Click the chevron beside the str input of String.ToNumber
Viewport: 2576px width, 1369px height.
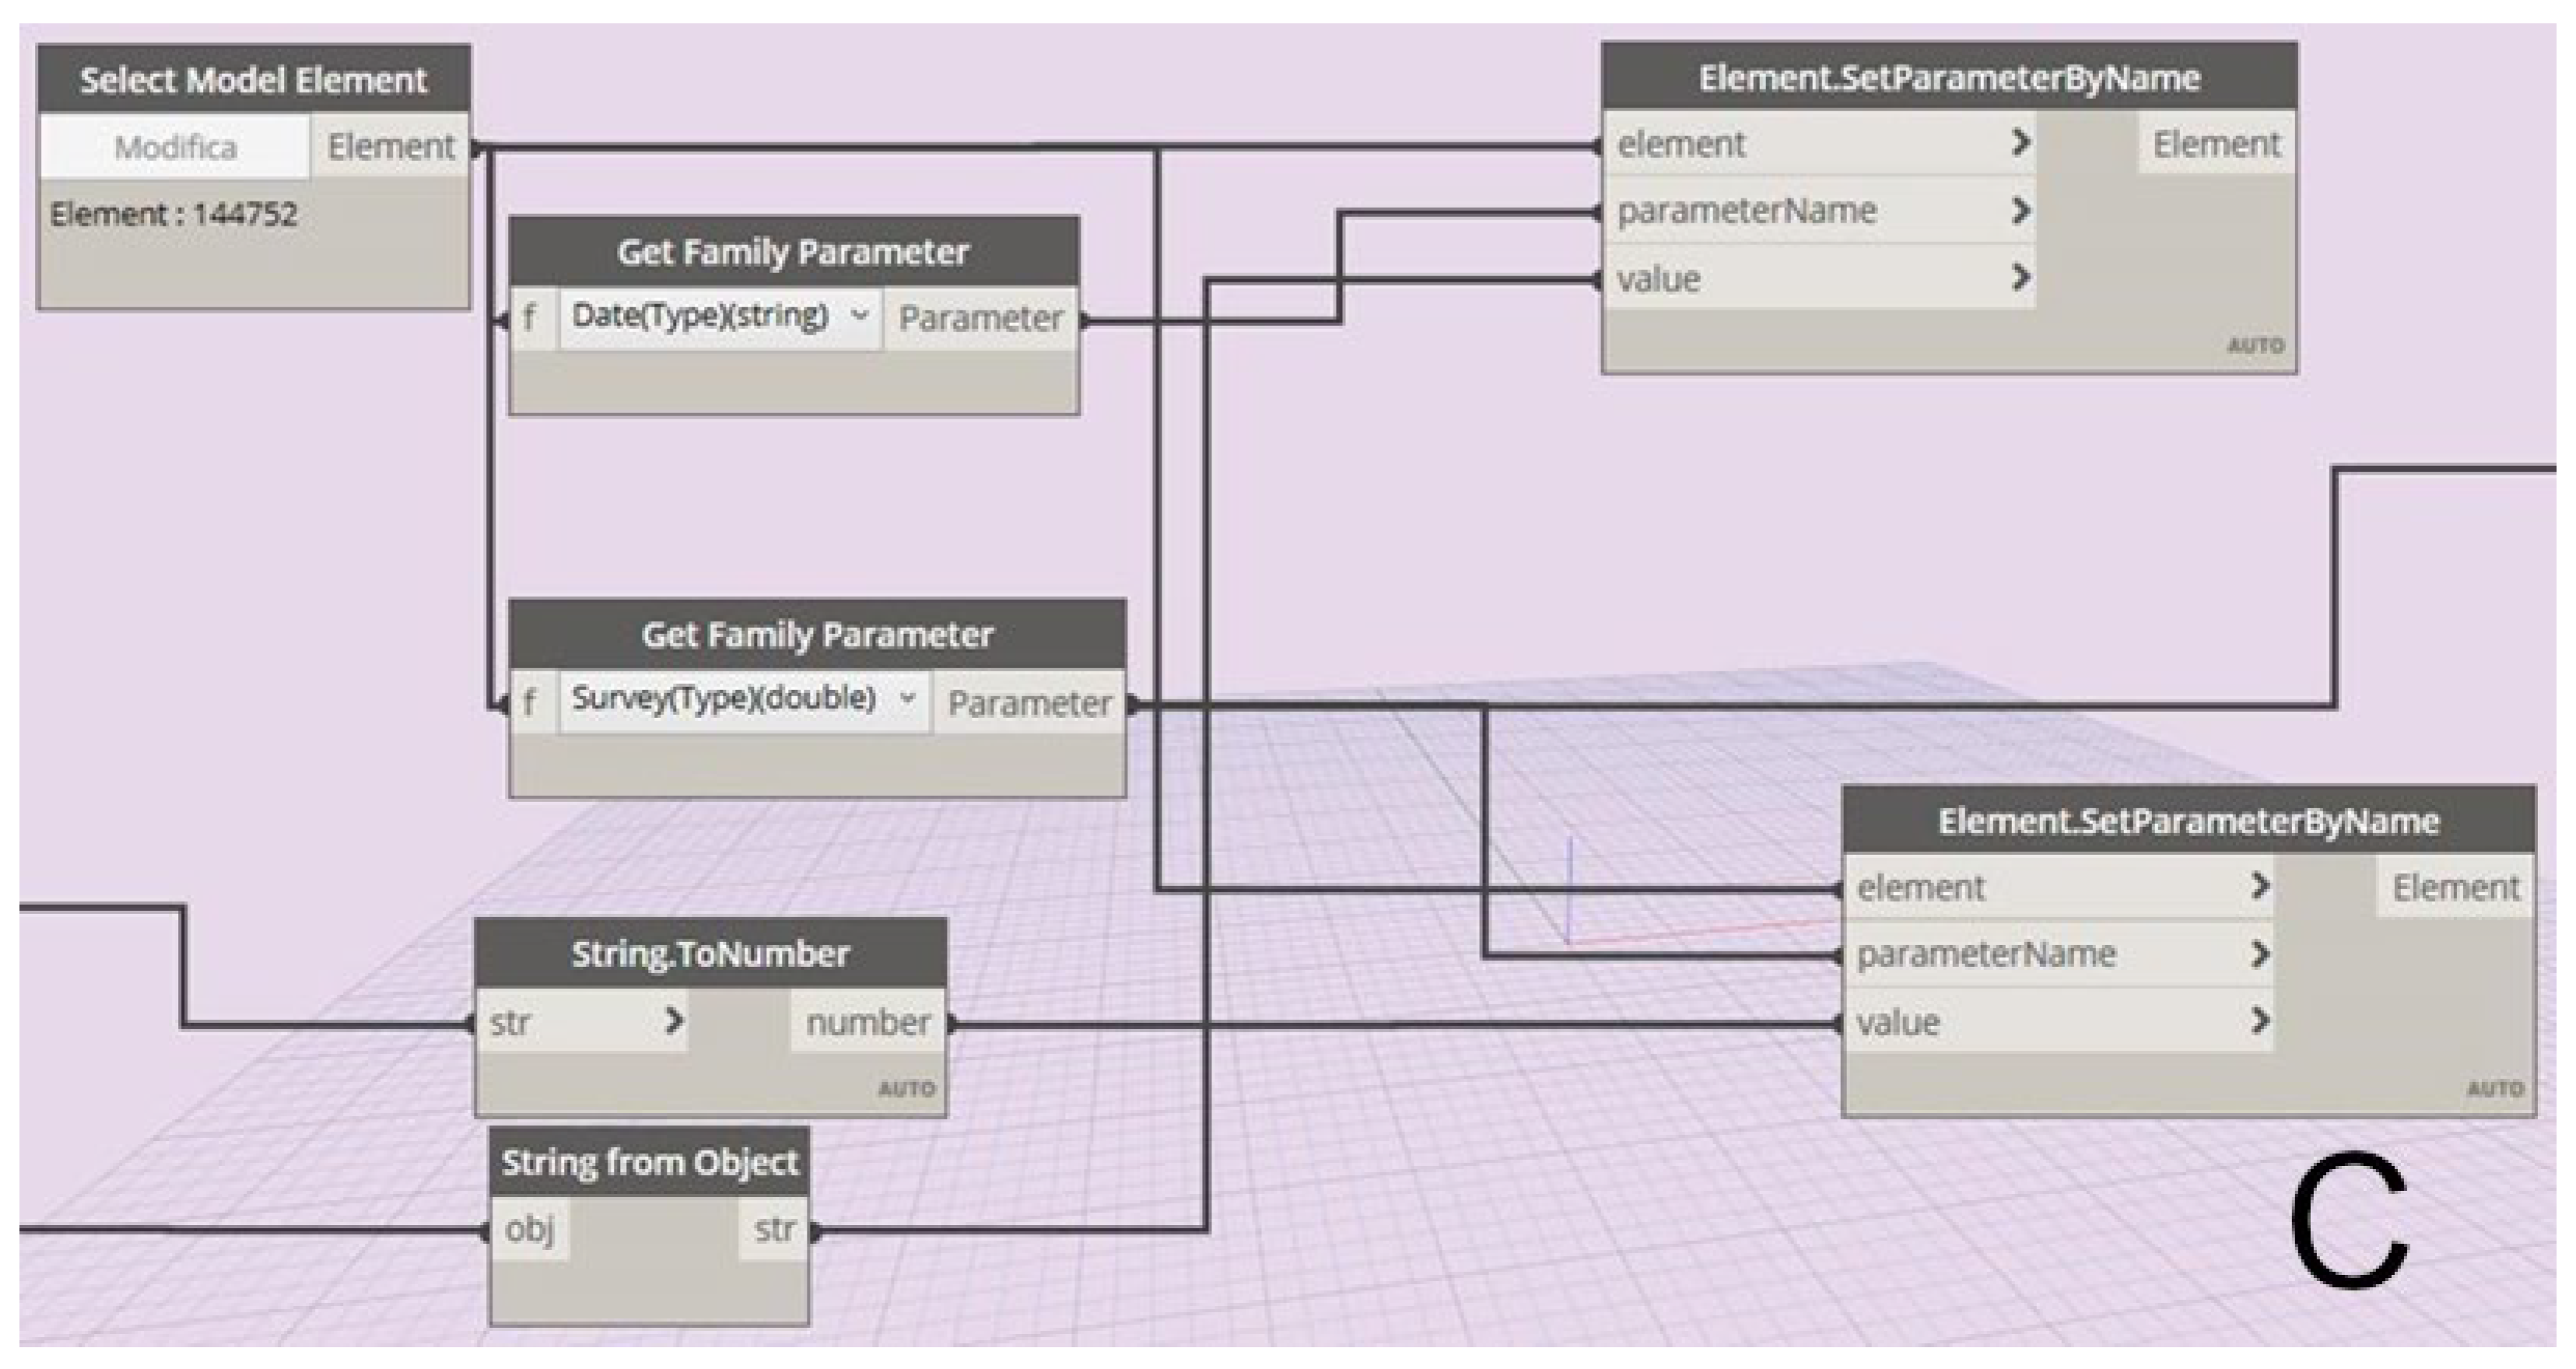pyautogui.click(x=674, y=1021)
